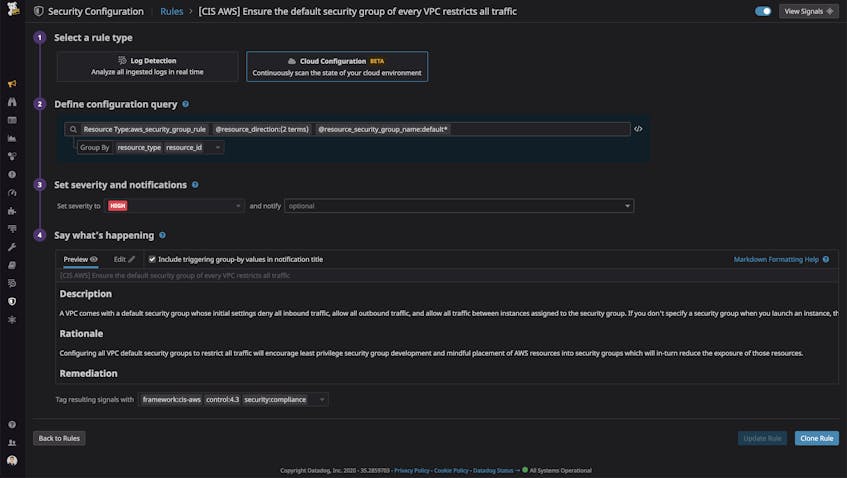Open the Security shield icon in sidebar

(12, 301)
